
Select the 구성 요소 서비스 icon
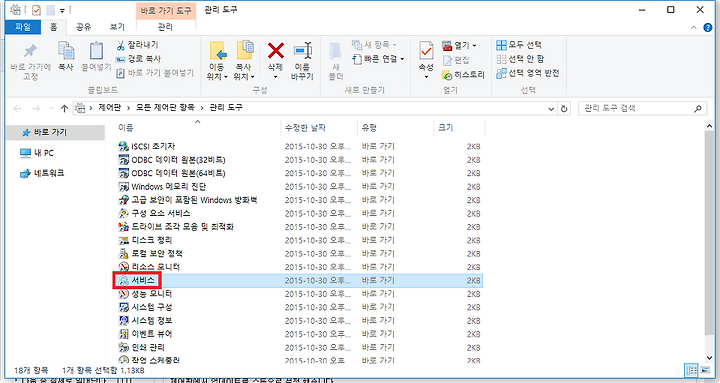tap(123, 213)
